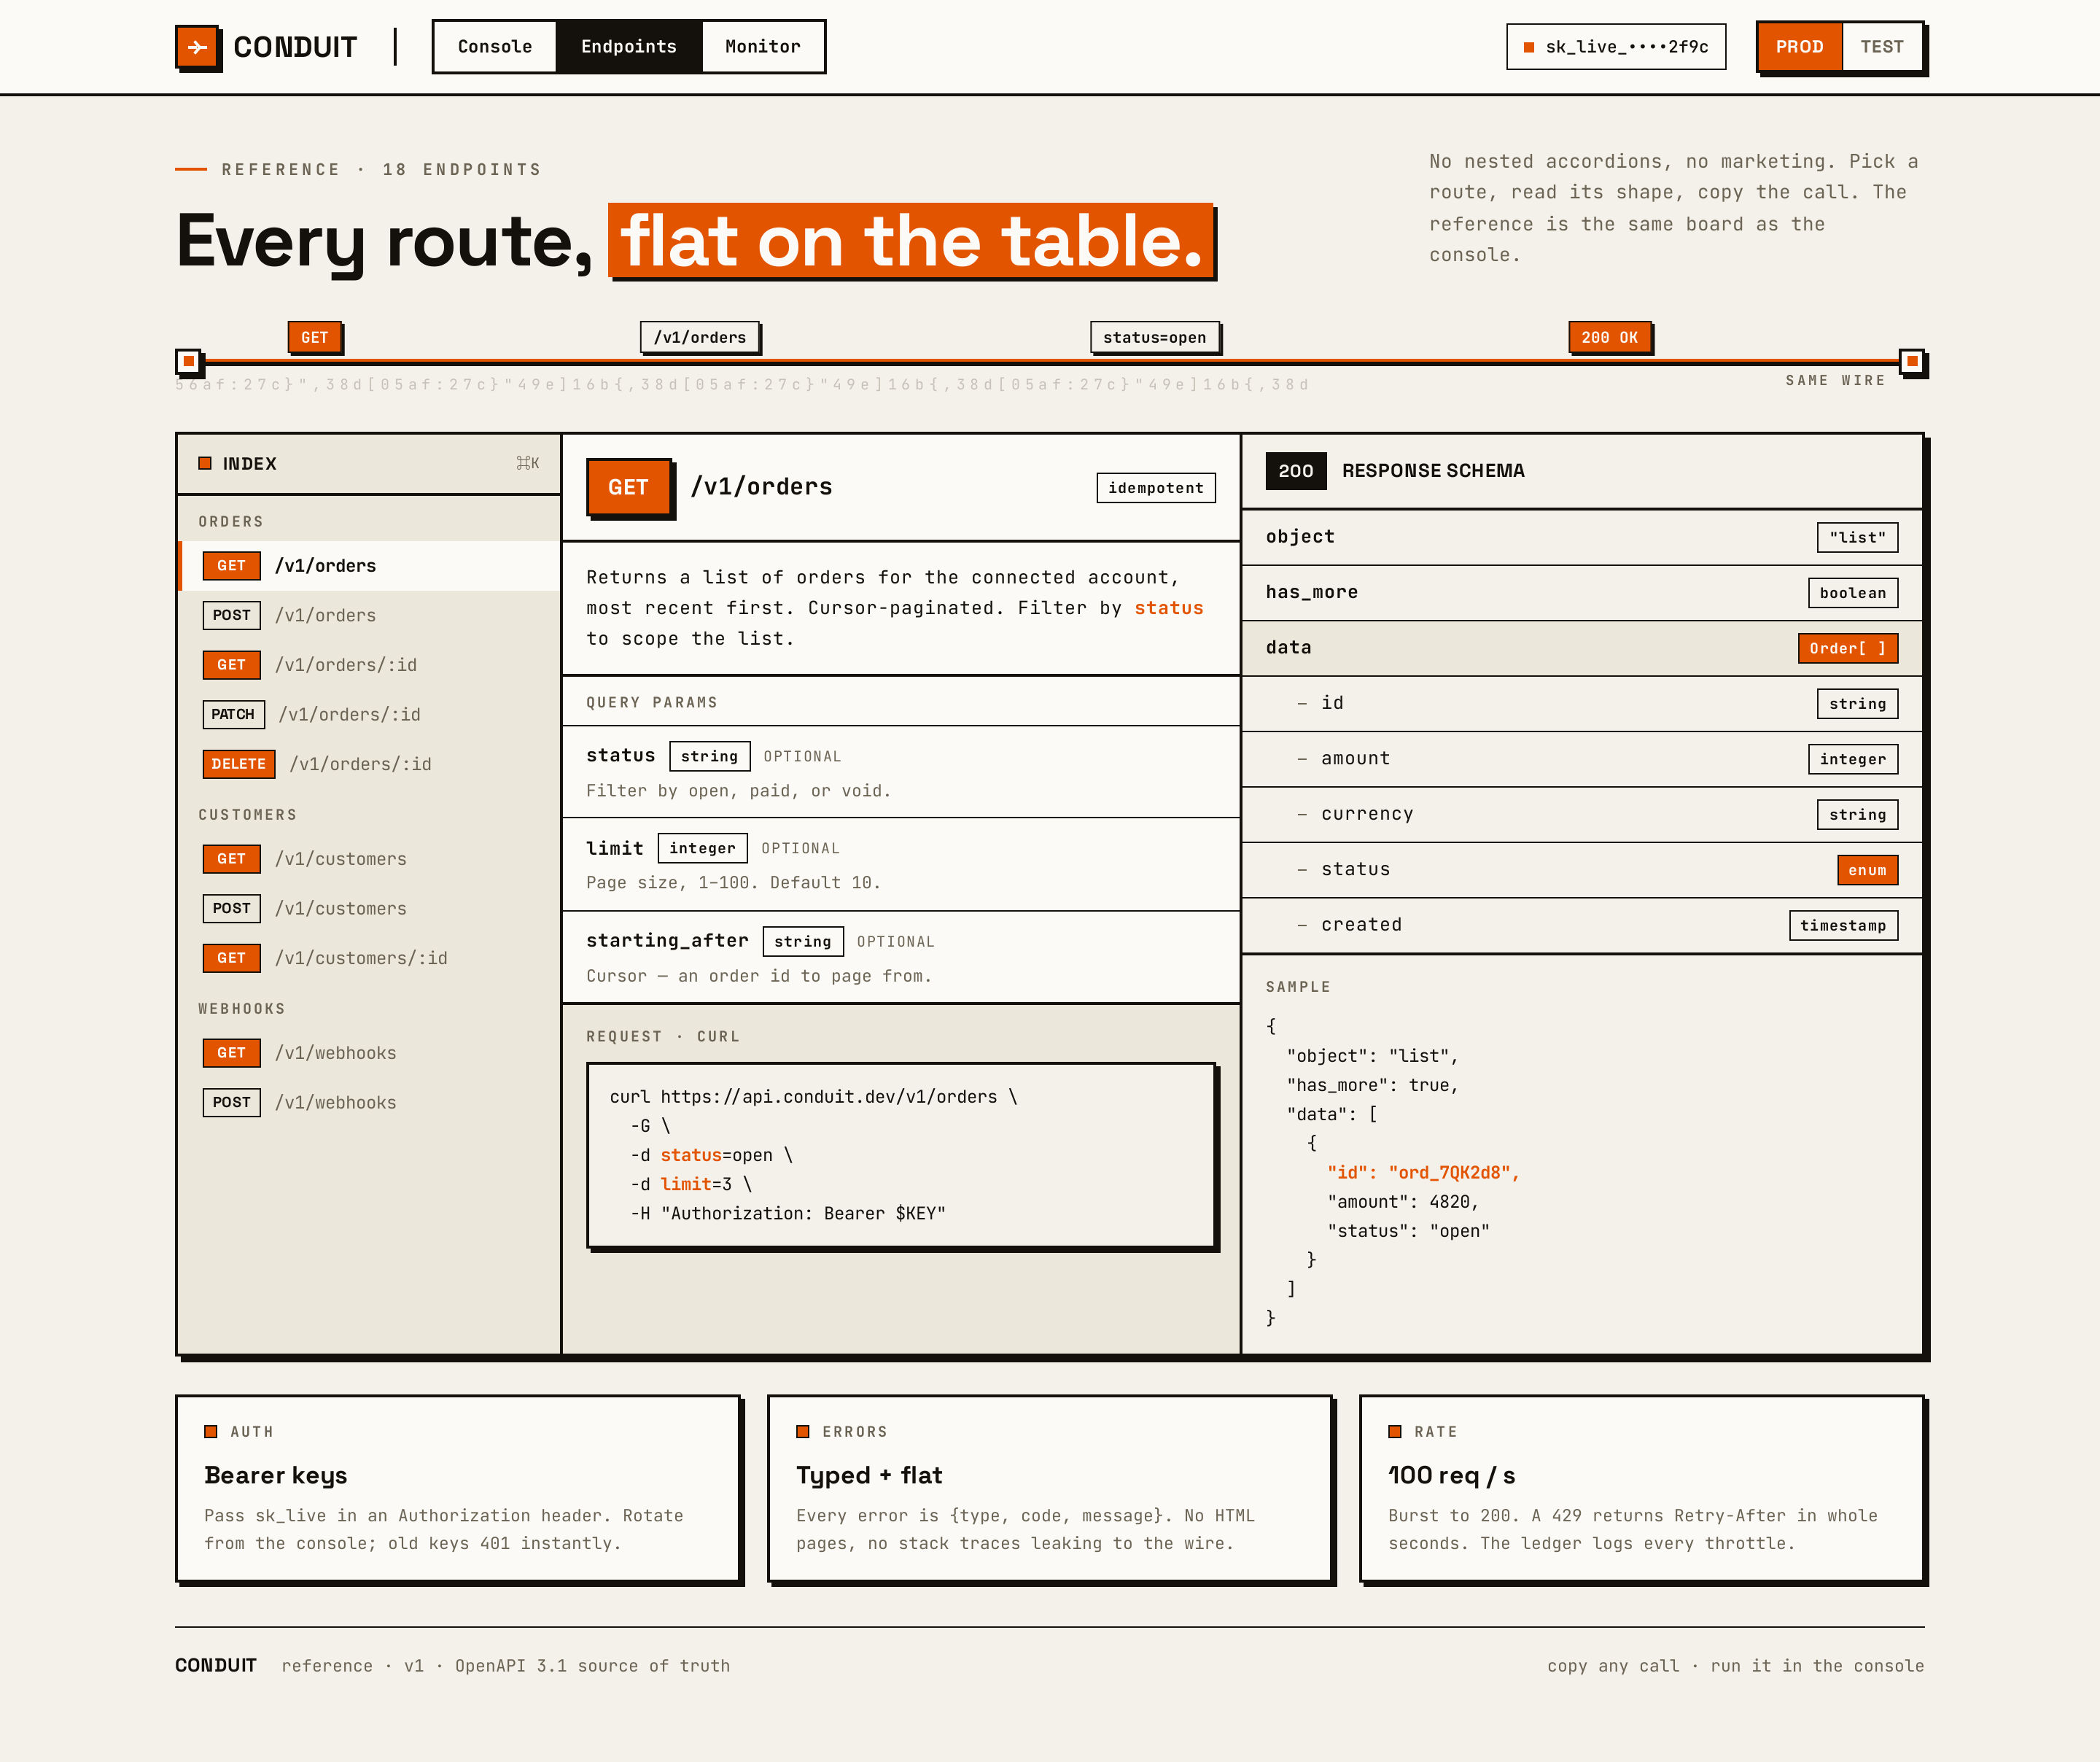Open the Errors Typed + flat card

click(x=1050, y=1488)
